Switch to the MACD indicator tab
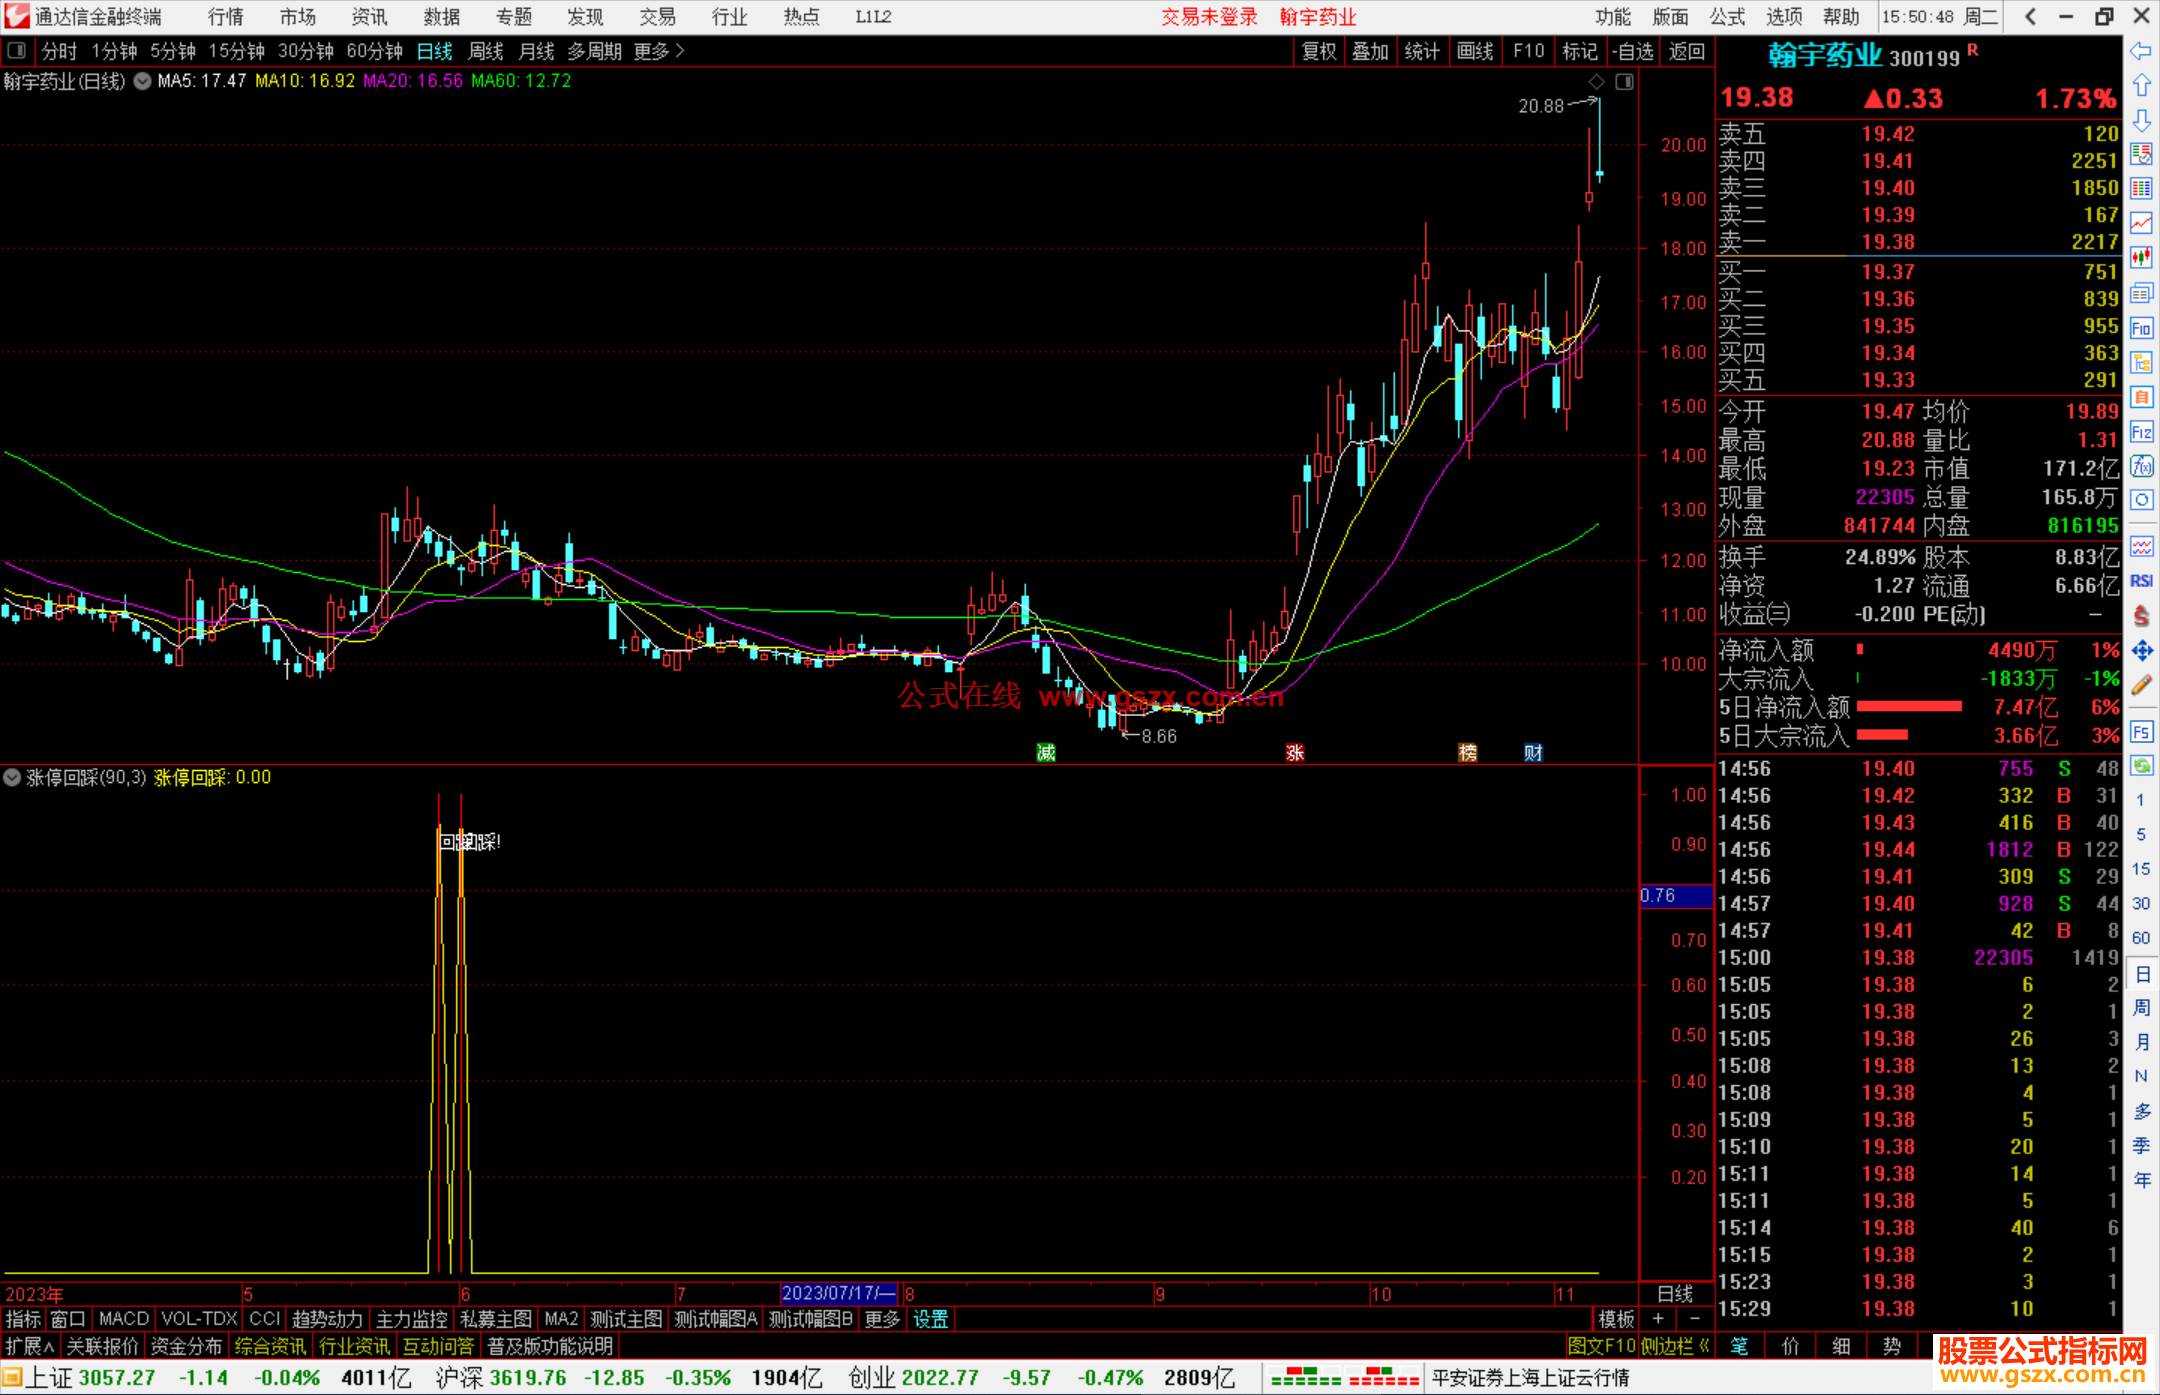Viewport: 2160px width, 1395px height. coord(123,1319)
